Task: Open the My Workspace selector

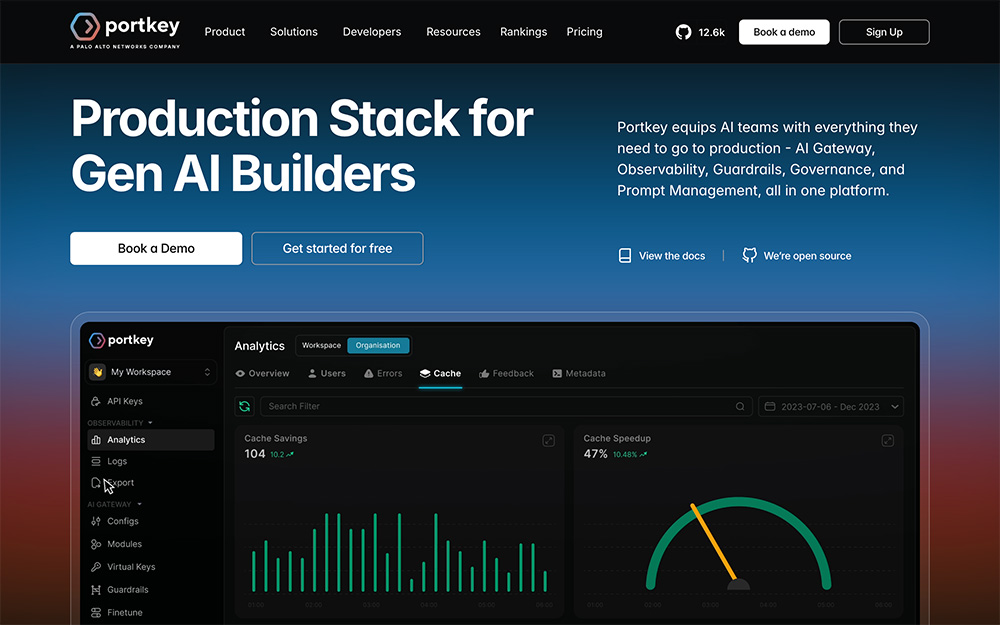Action: click(151, 372)
